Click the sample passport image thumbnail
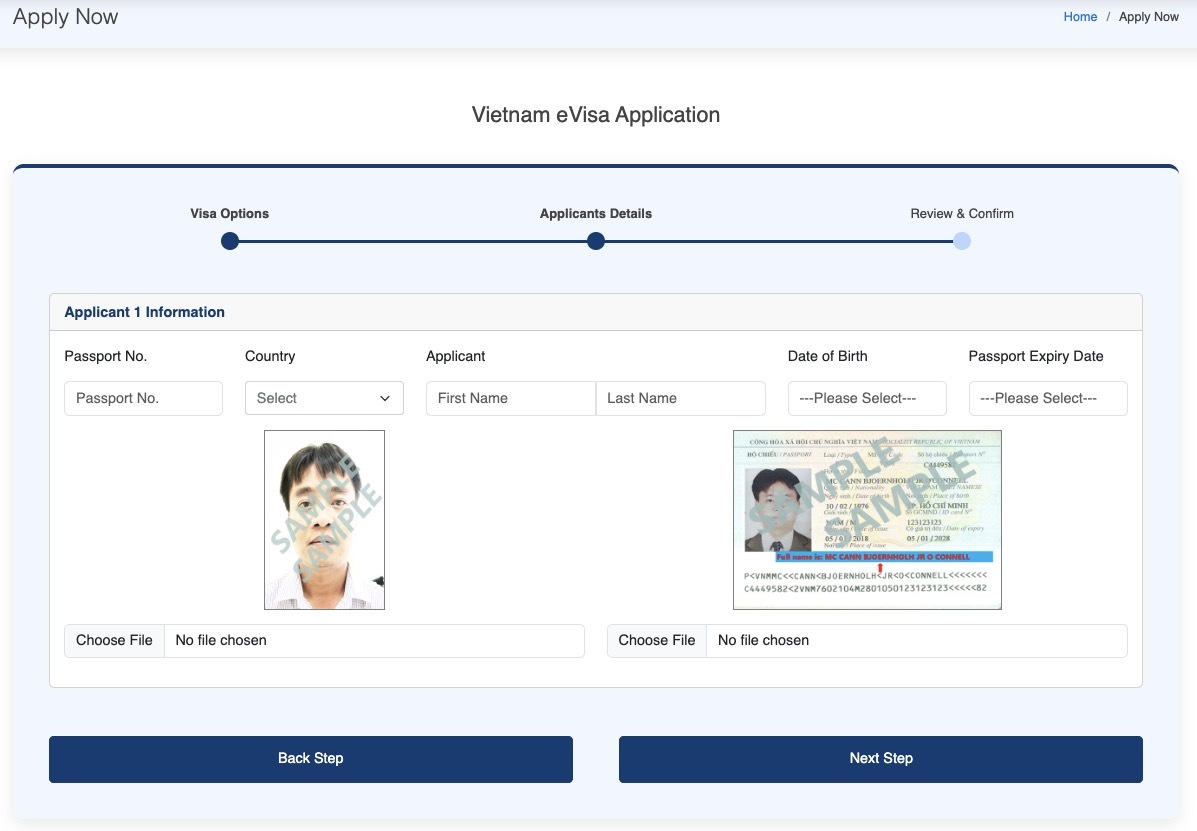Screen dimensions: 1197x831 pos(867,520)
